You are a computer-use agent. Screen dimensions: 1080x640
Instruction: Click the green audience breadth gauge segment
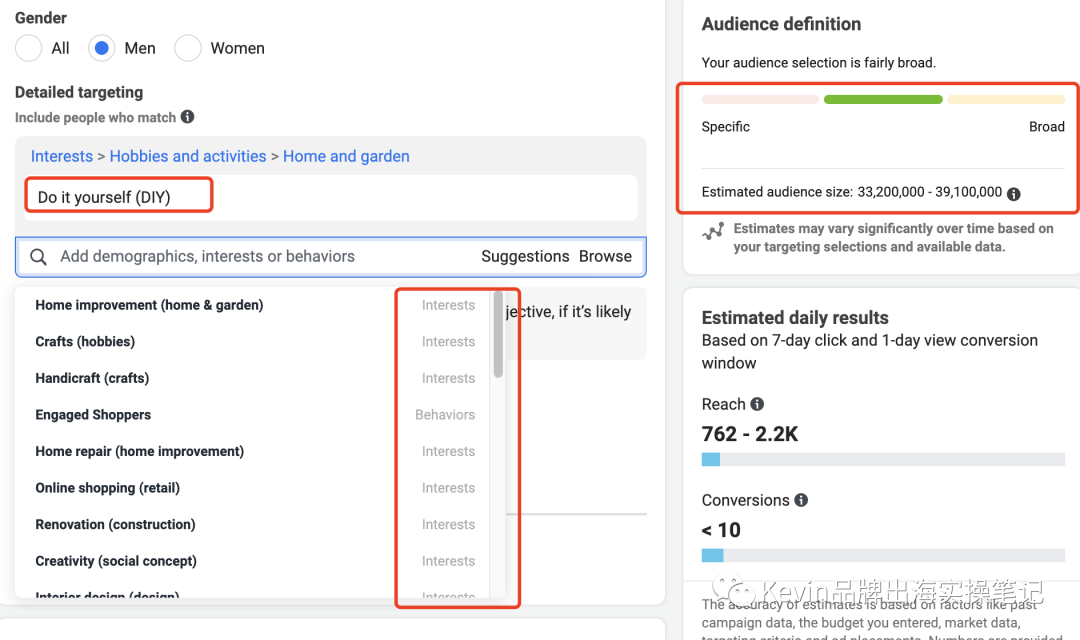(x=883, y=100)
